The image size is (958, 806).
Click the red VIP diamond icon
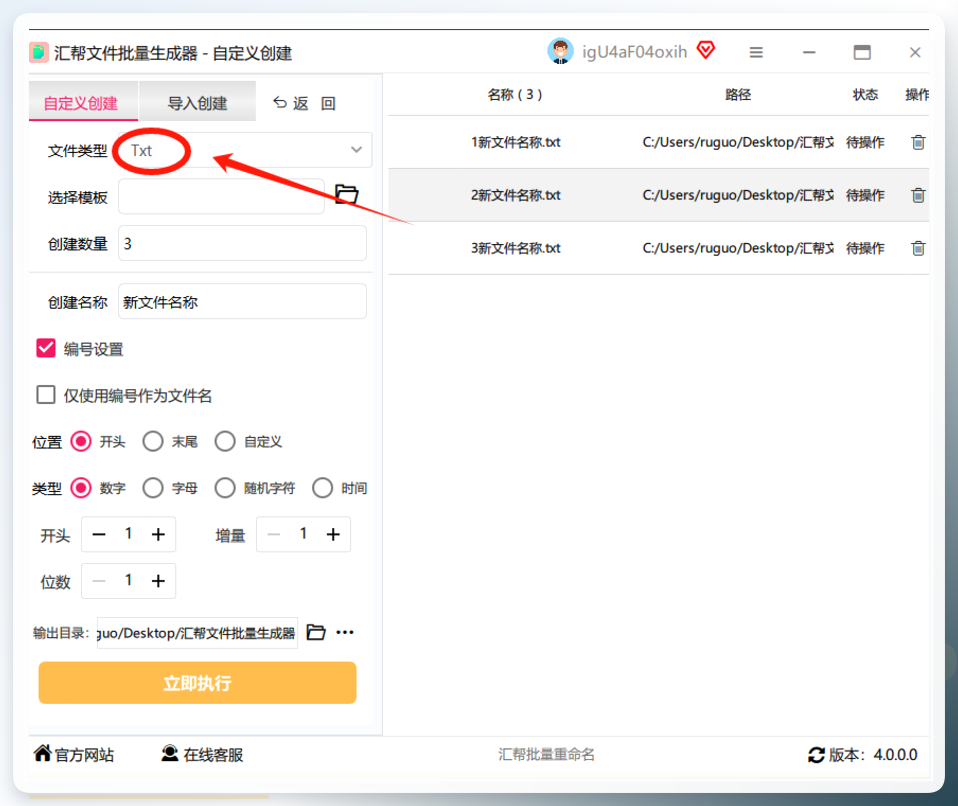[x=706, y=50]
